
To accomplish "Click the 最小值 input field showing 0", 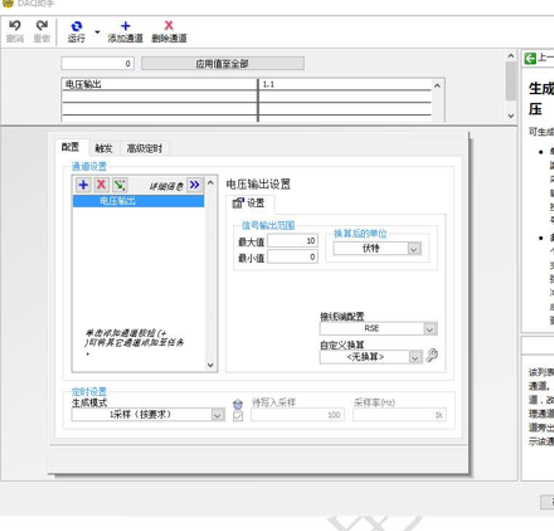I will click(293, 257).
